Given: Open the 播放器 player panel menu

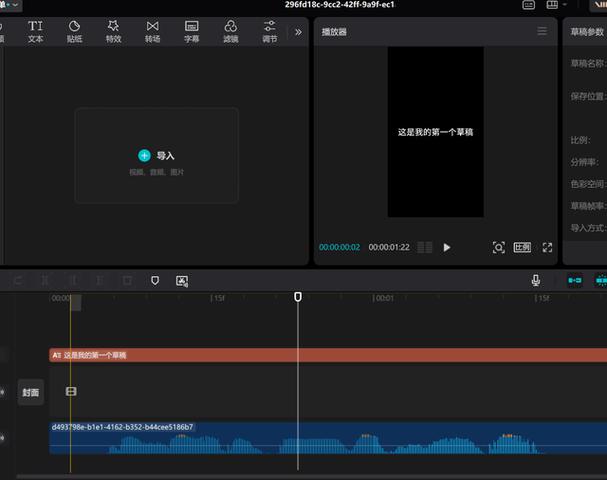Looking at the screenshot, I should pyautogui.click(x=542, y=31).
